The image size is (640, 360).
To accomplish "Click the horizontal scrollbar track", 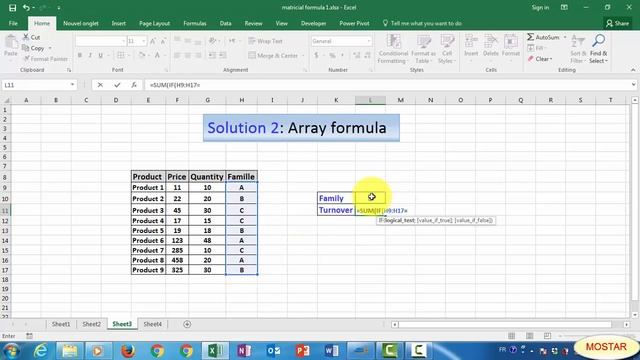I will 505,324.
